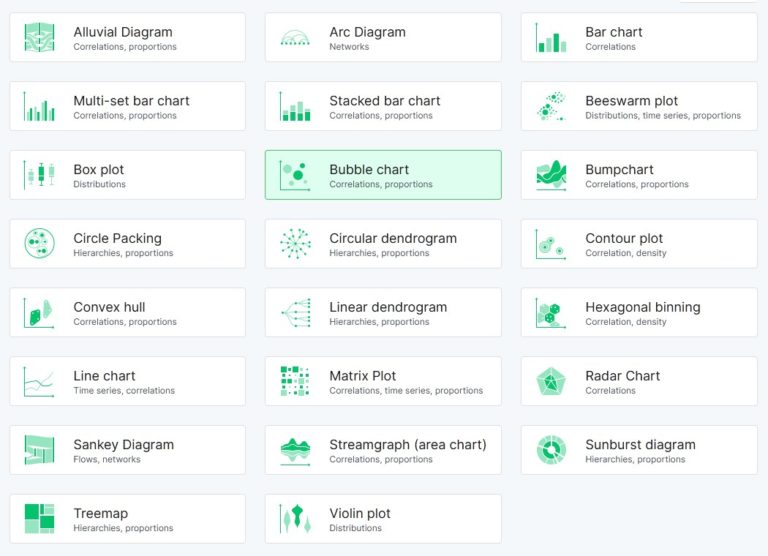Viewport: 768px width, 556px height.
Task: Select the Stacked bar chart icon
Action: [x=295, y=106]
